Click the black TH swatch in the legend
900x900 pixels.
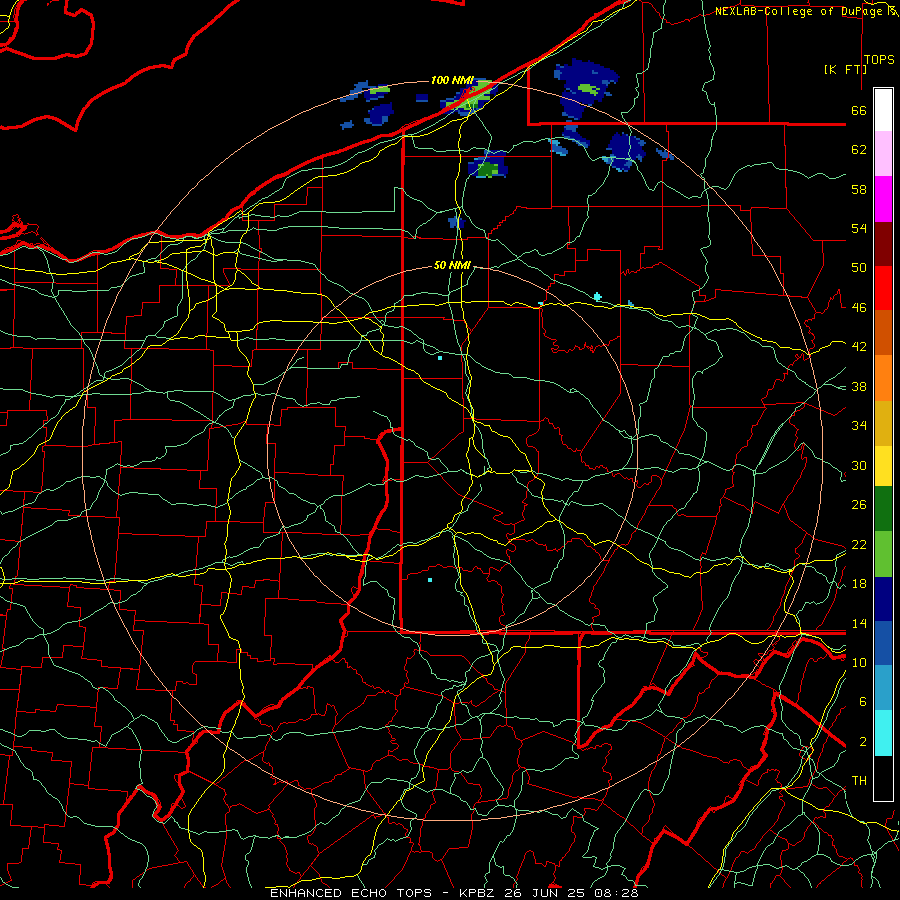point(883,778)
